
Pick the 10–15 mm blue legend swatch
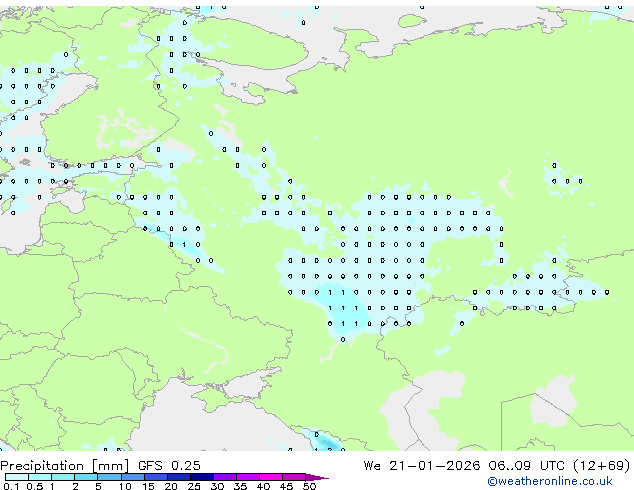coord(133,477)
